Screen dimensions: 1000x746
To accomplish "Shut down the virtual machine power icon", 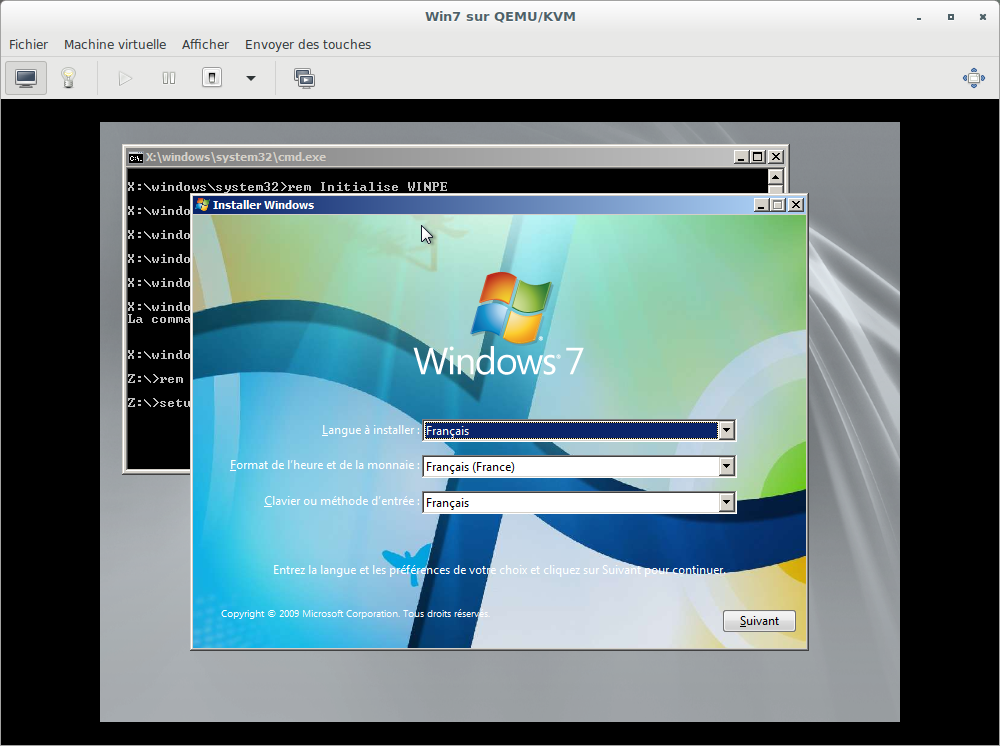I will click(x=212, y=78).
